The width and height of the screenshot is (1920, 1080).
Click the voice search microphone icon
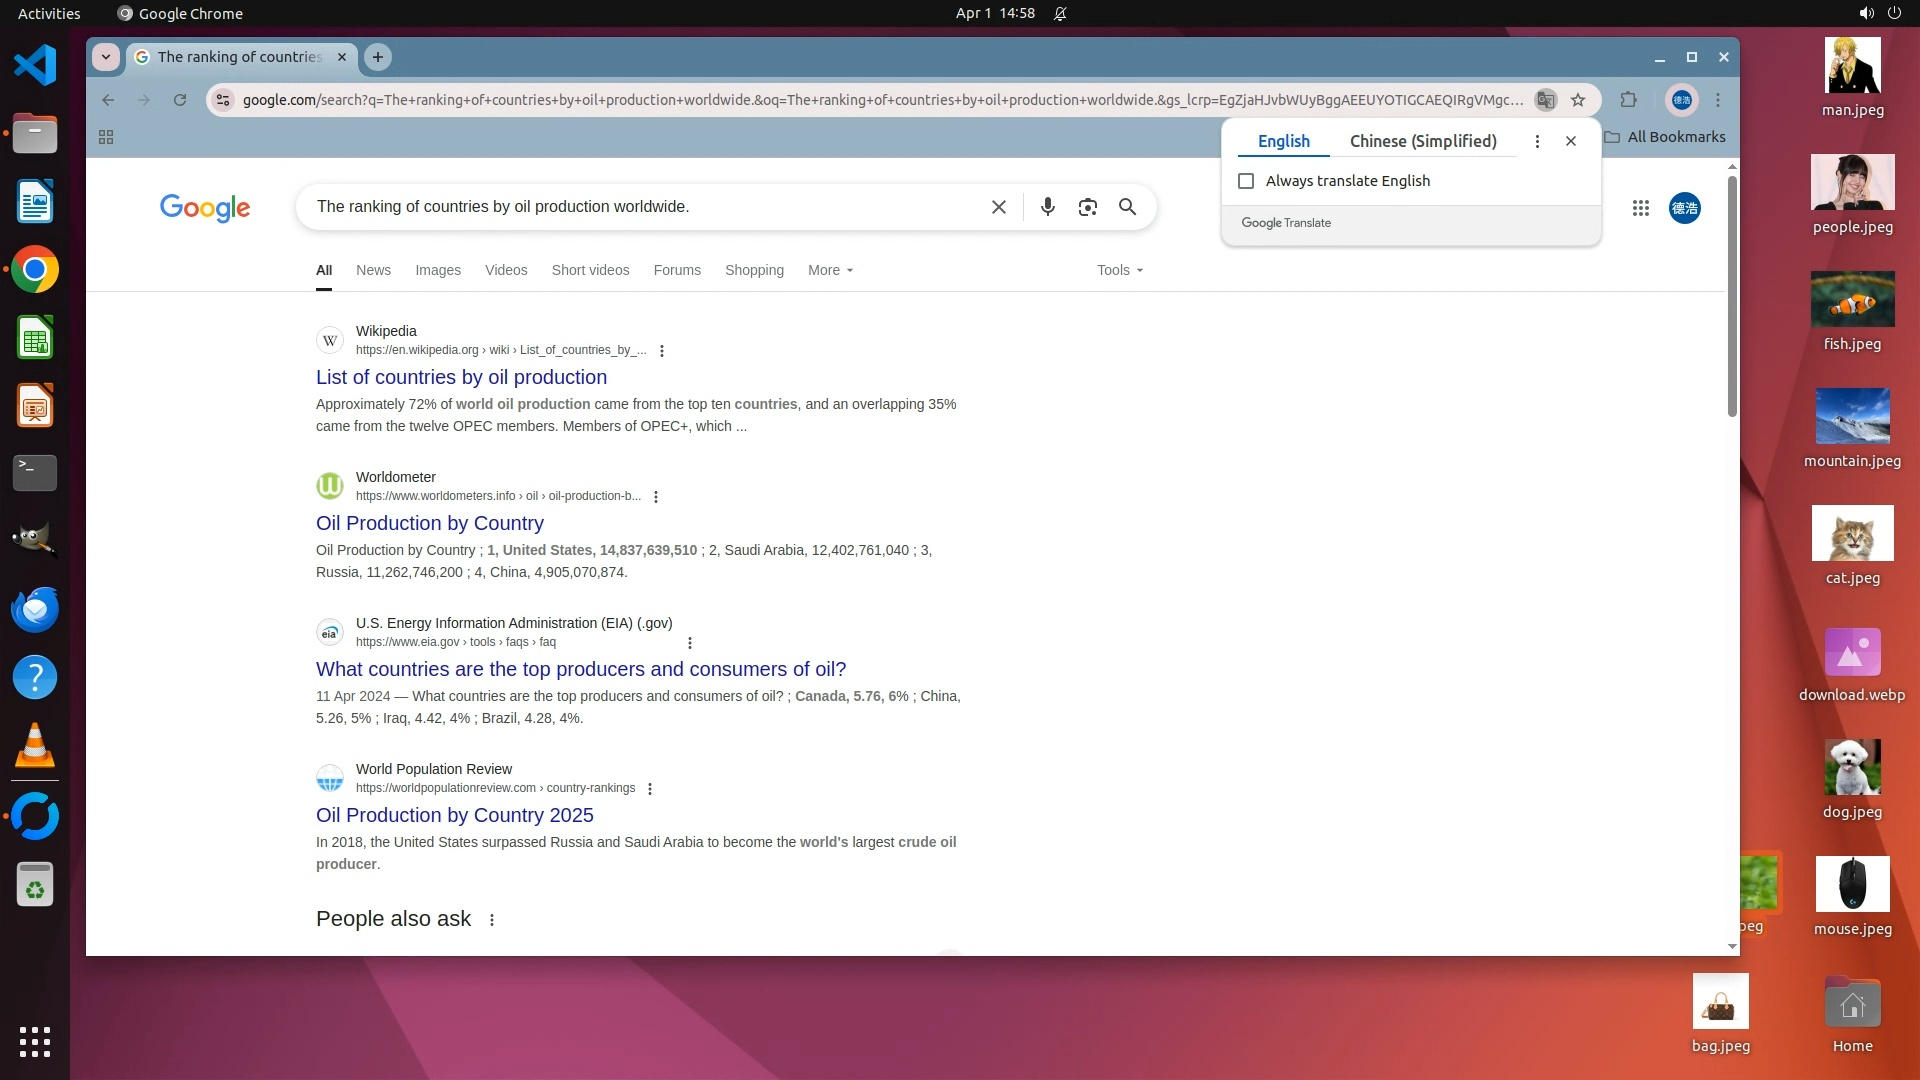point(1047,207)
